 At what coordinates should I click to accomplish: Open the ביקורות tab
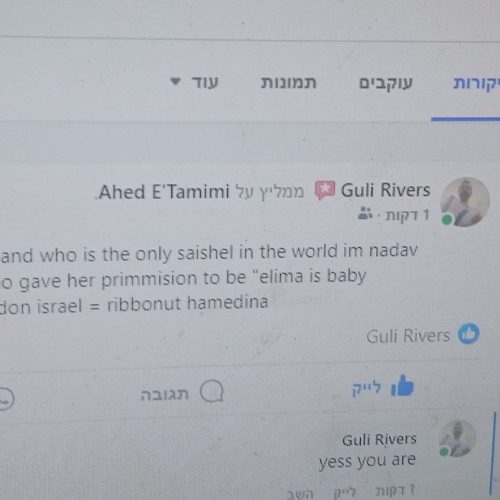(x=476, y=83)
